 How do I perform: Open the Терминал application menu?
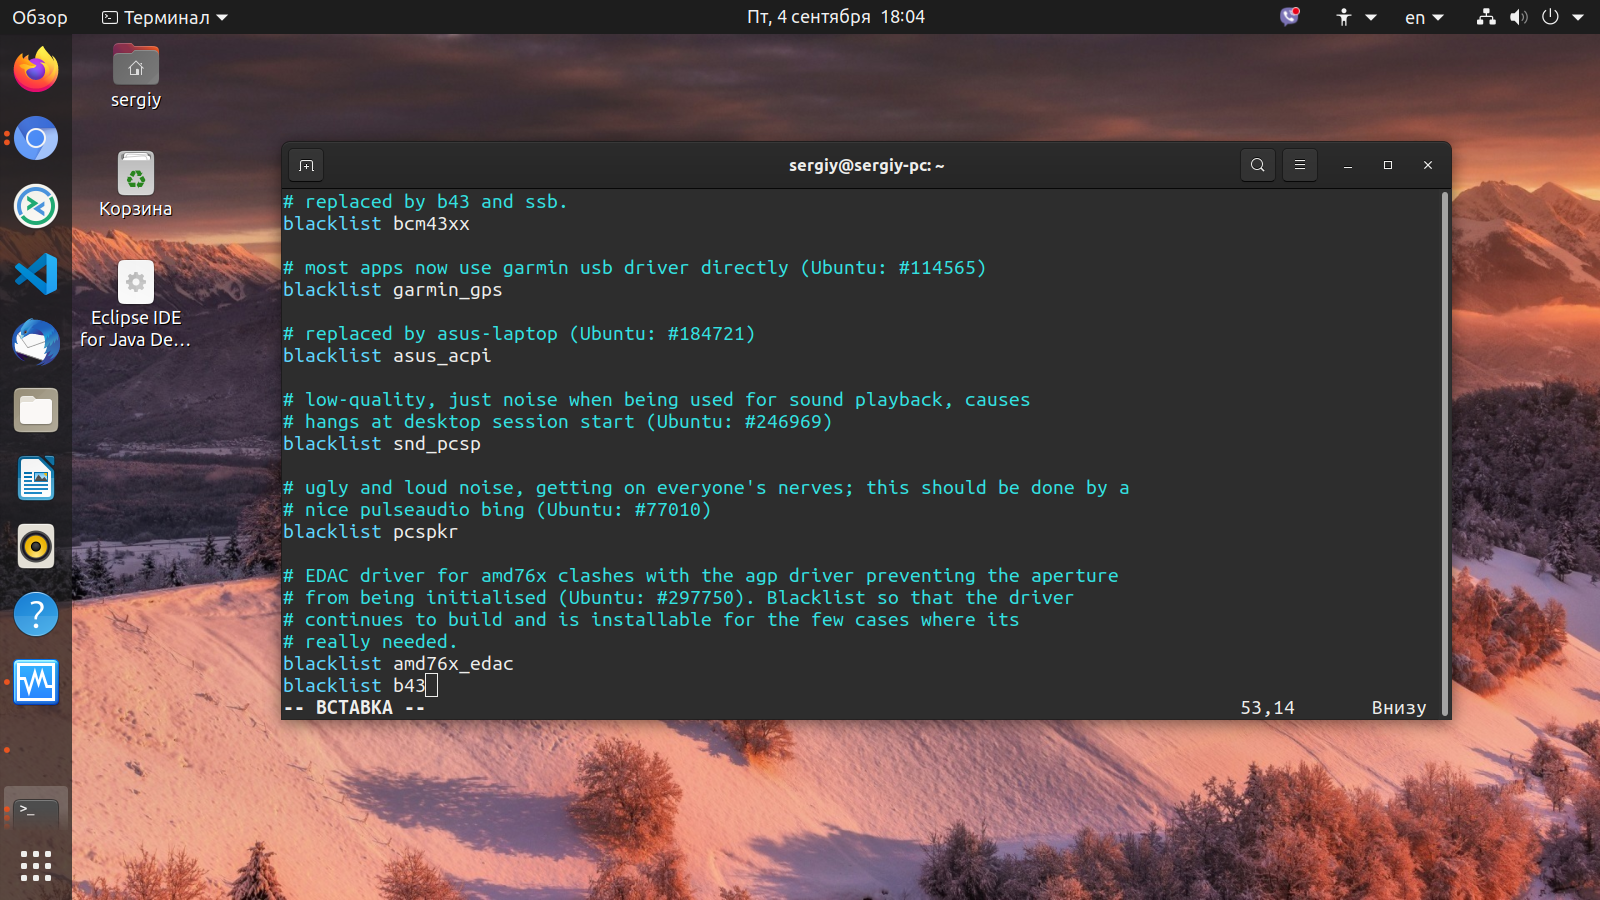coord(165,17)
